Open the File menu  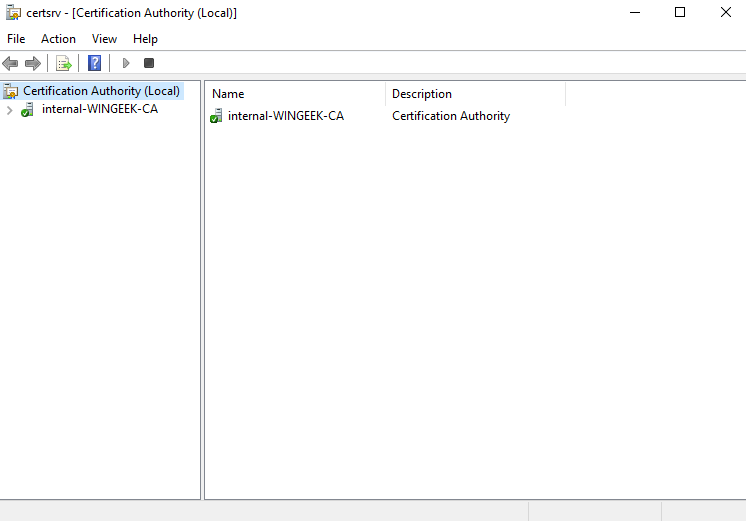(x=16, y=39)
